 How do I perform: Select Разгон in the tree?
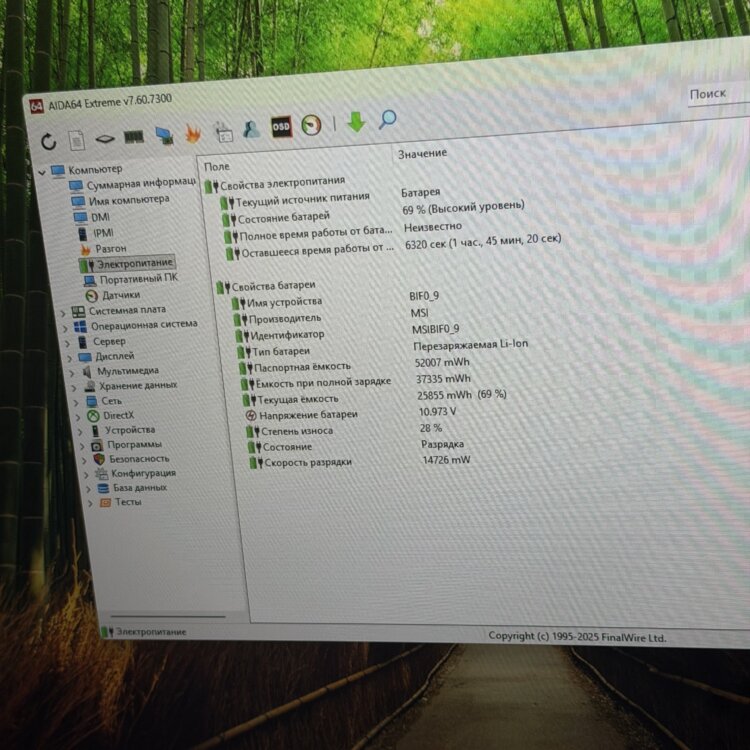(x=110, y=247)
